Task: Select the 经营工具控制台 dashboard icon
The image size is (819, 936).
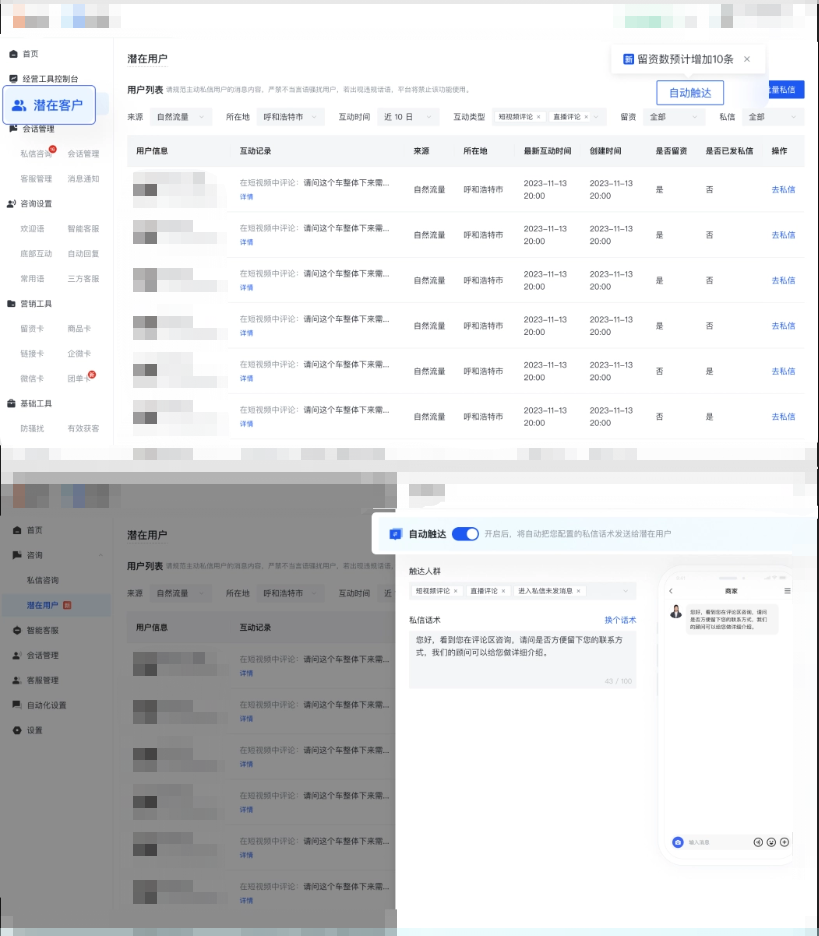Action: [12, 79]
